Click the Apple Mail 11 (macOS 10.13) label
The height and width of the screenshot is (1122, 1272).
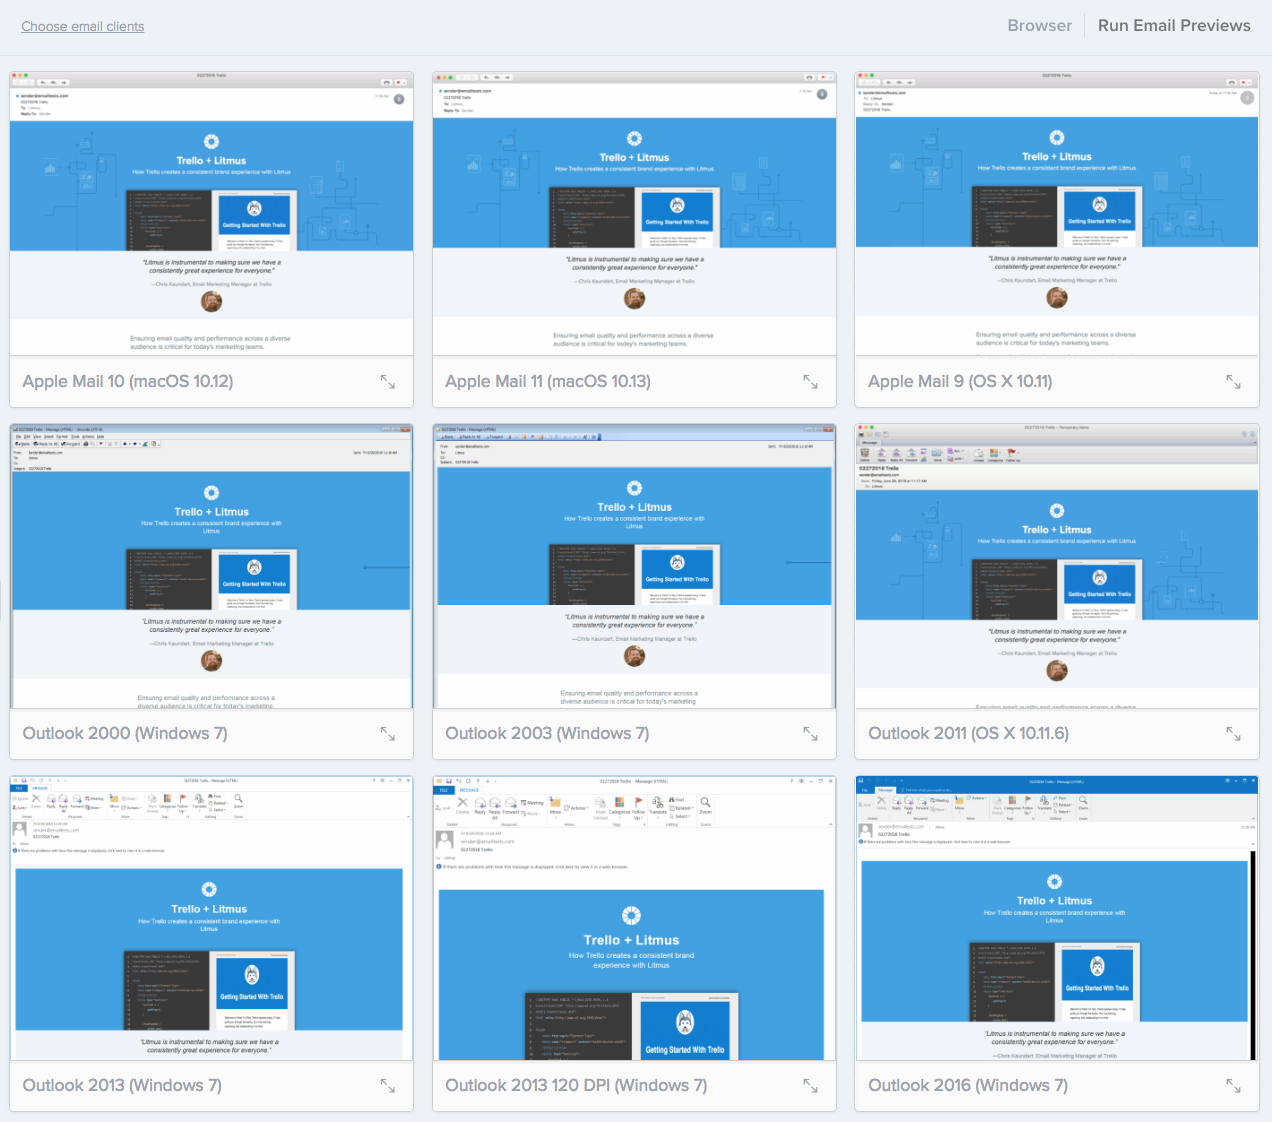pos(548,382)
